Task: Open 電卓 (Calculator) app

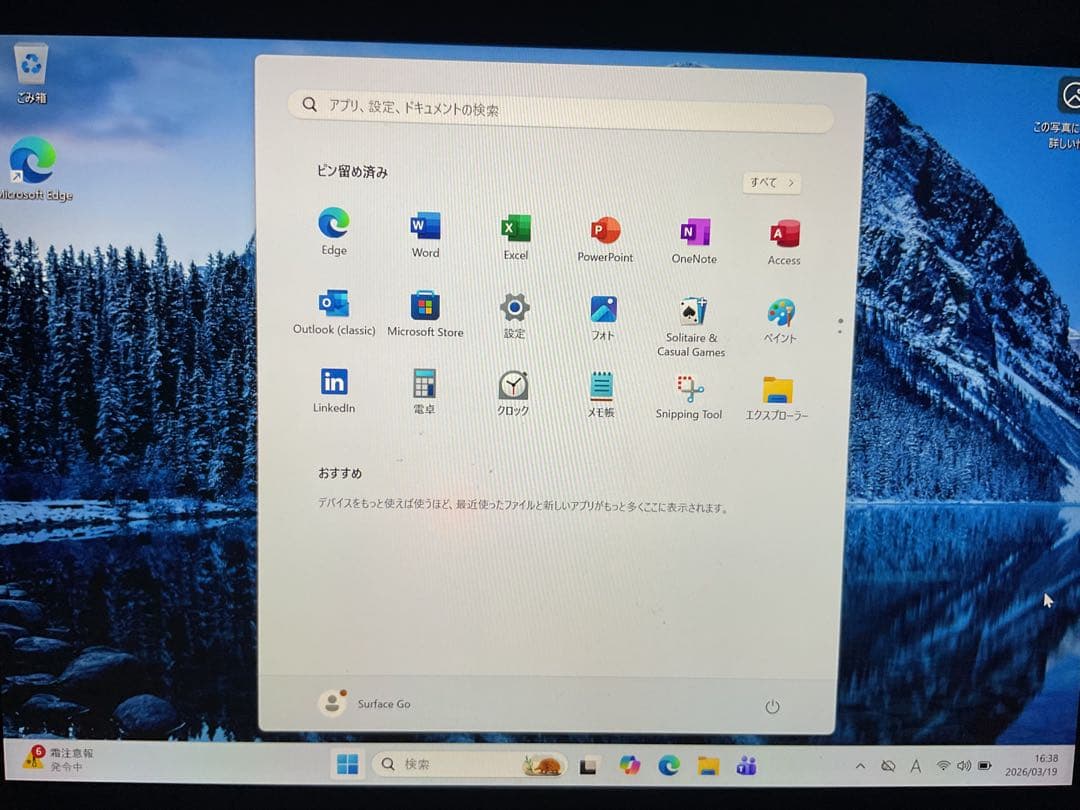Action: (424, 391)
